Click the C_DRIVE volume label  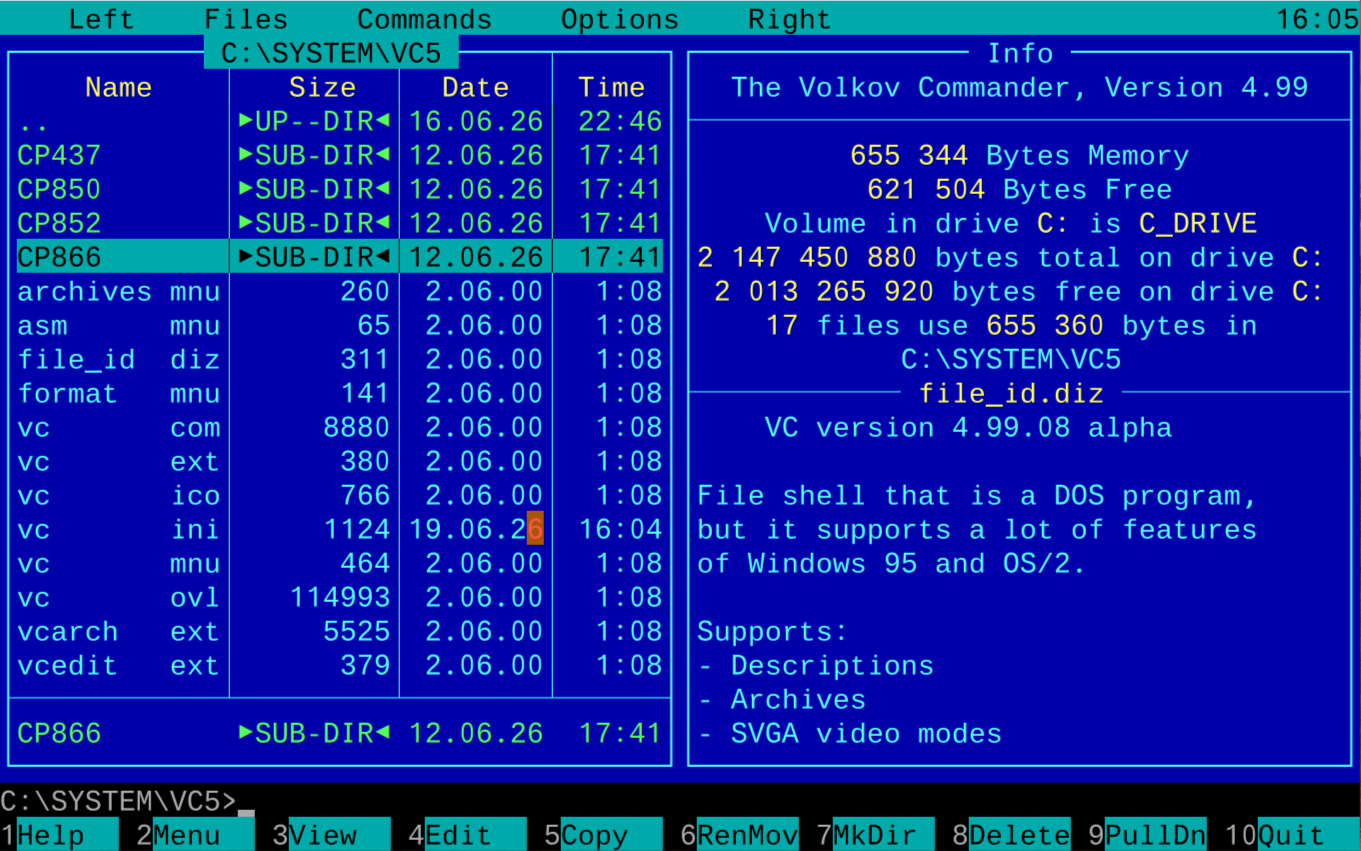pos(1198,224)
